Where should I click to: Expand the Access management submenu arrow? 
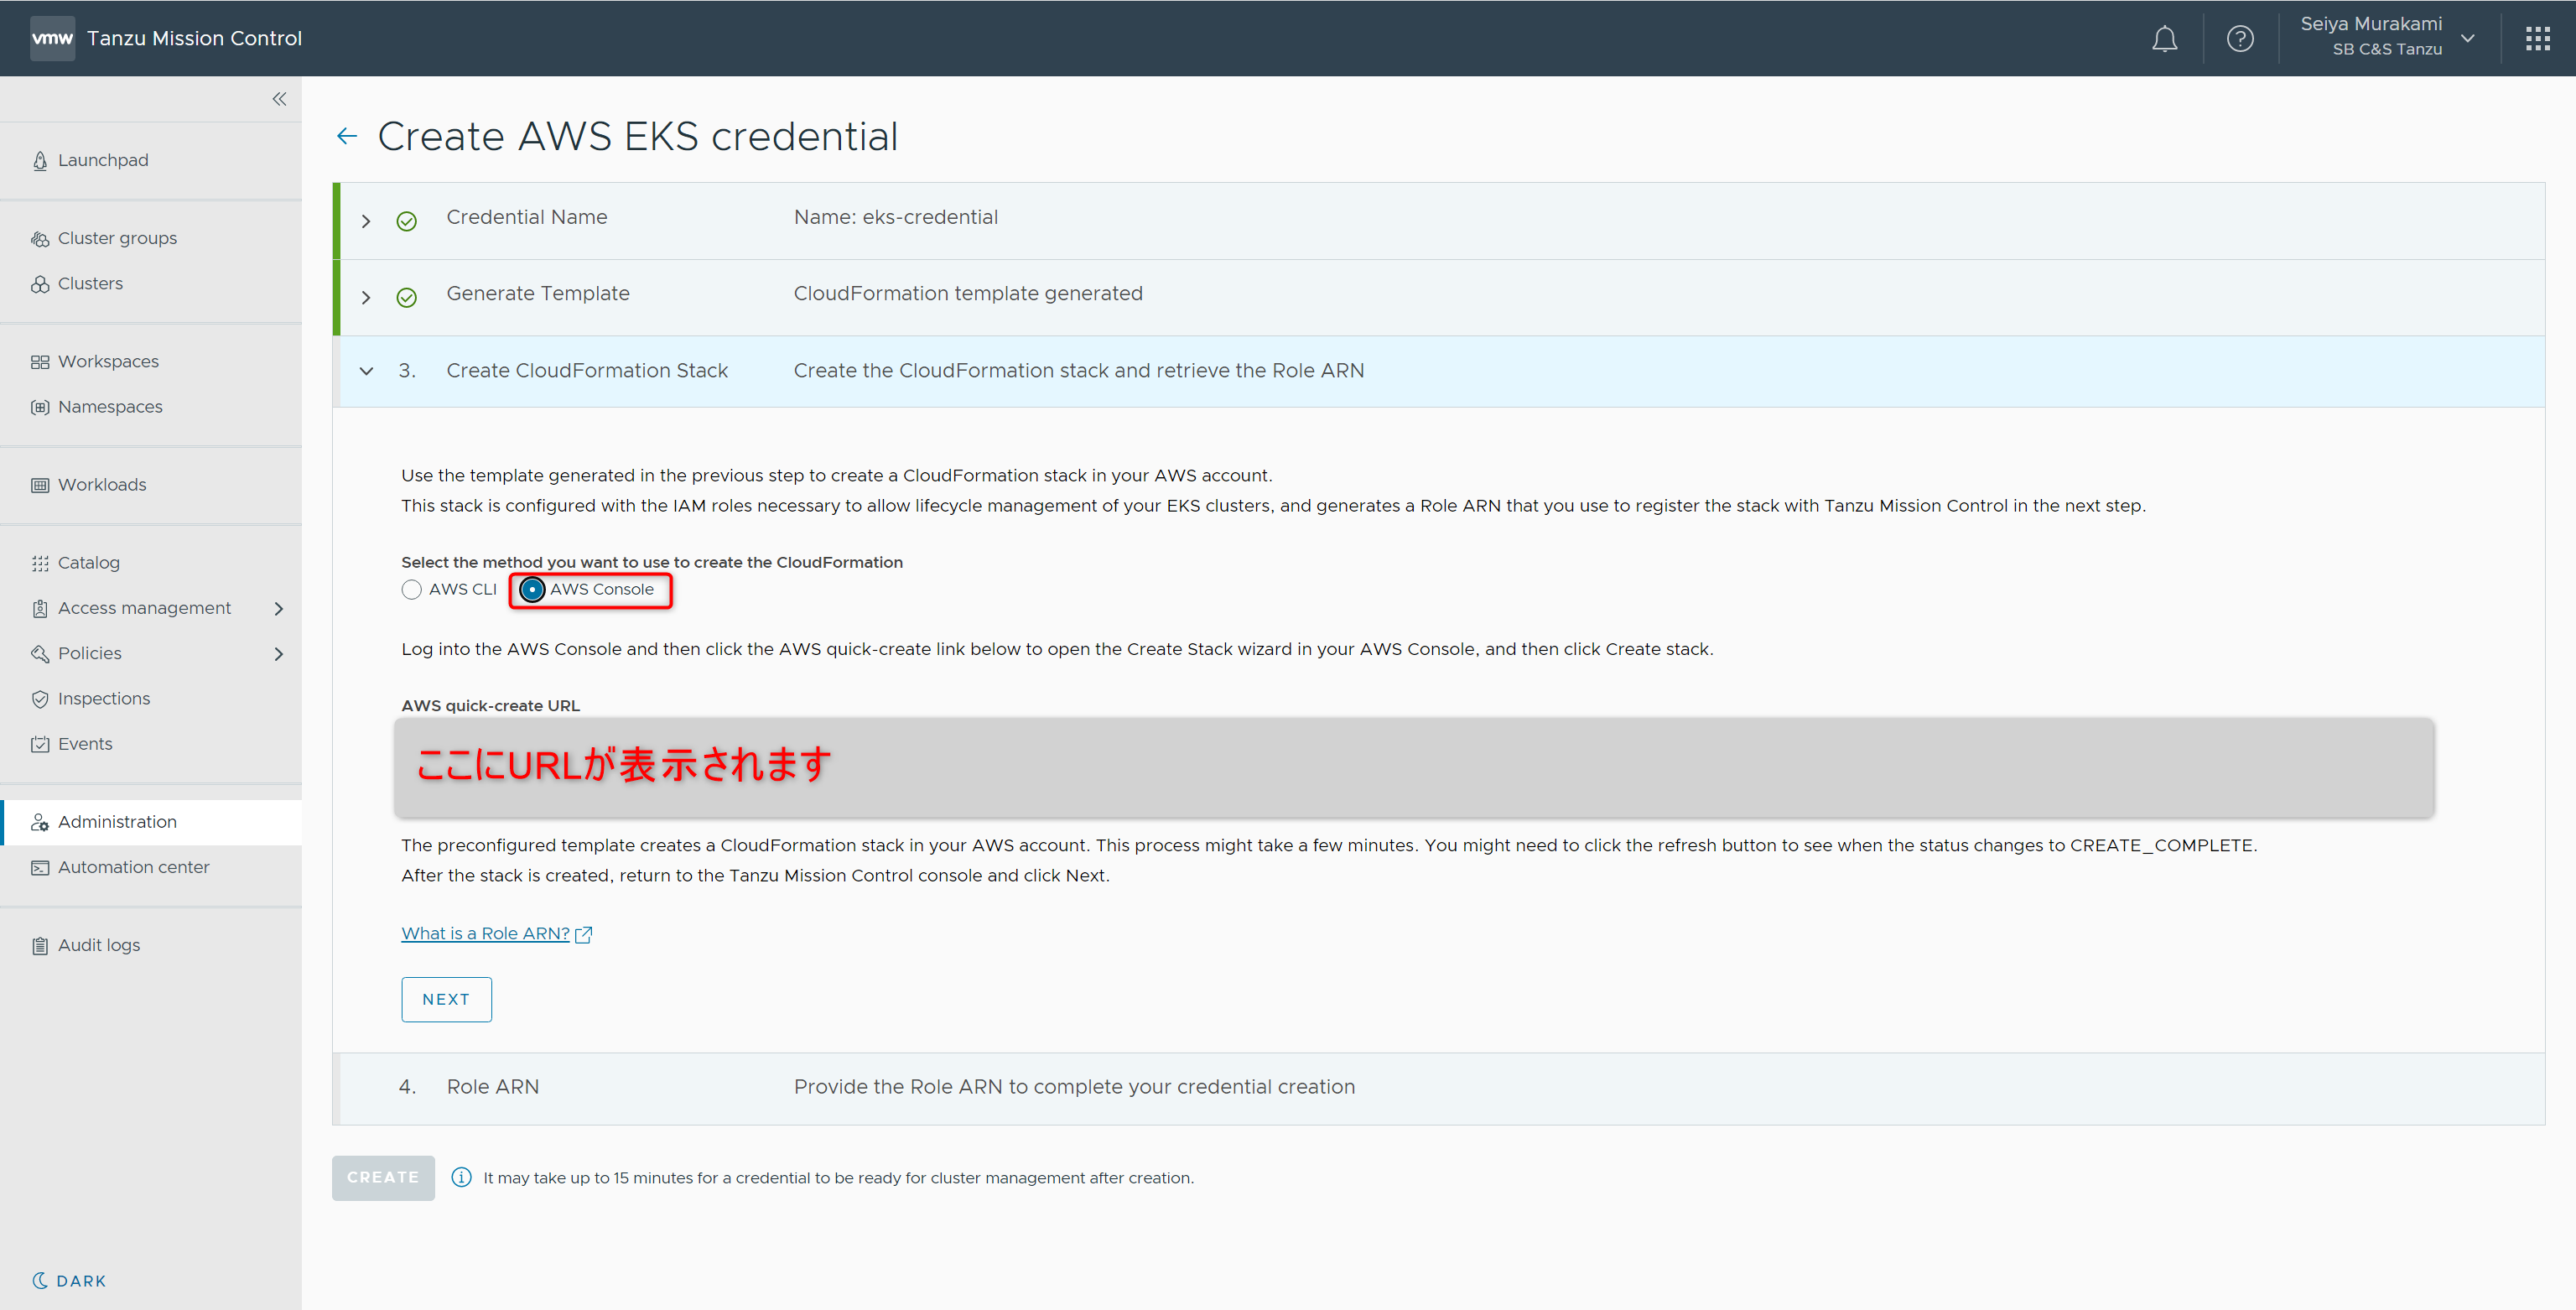click(x=279, y=608)
